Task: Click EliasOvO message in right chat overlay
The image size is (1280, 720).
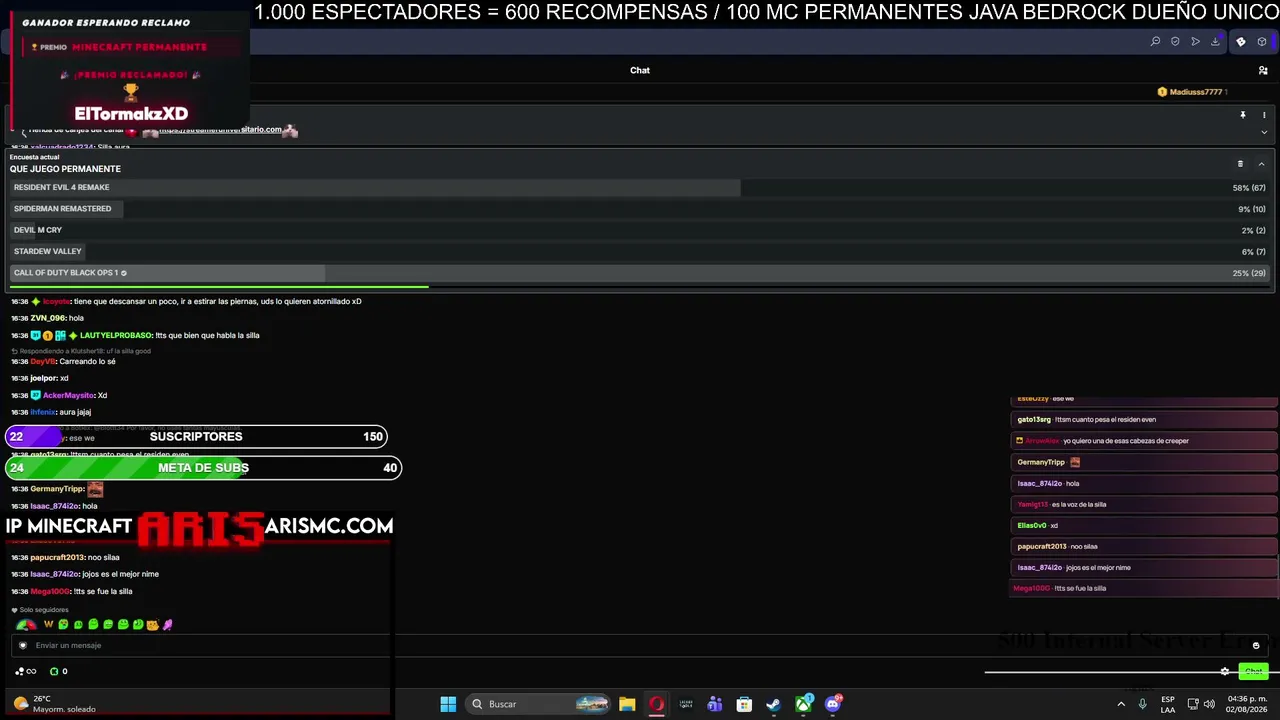Action: tap(1144, 525)
